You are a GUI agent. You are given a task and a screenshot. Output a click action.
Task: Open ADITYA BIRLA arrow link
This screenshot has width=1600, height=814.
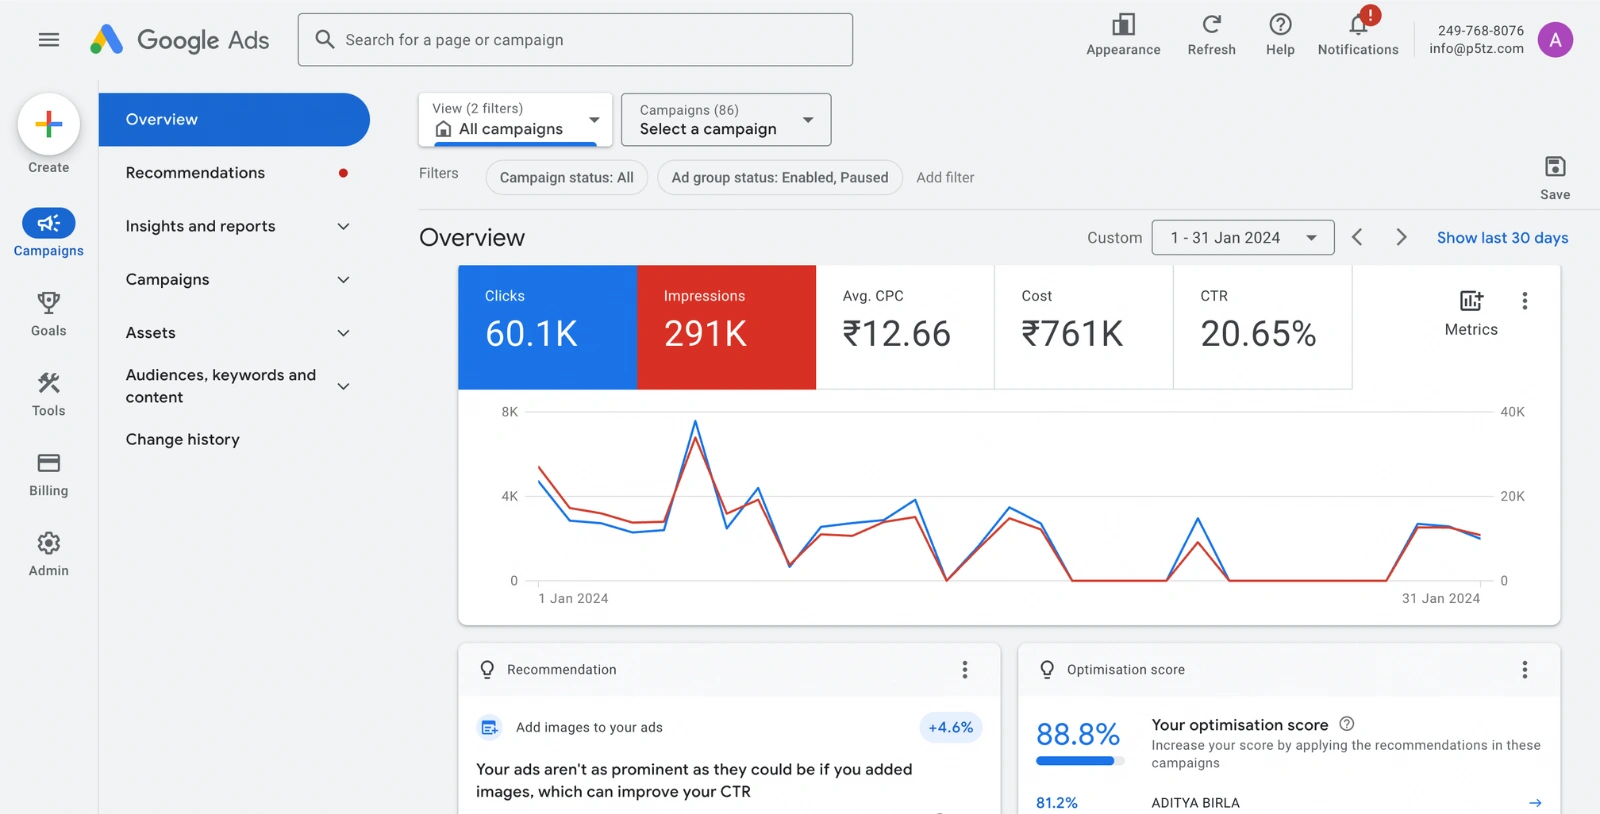pos(1535,803)
